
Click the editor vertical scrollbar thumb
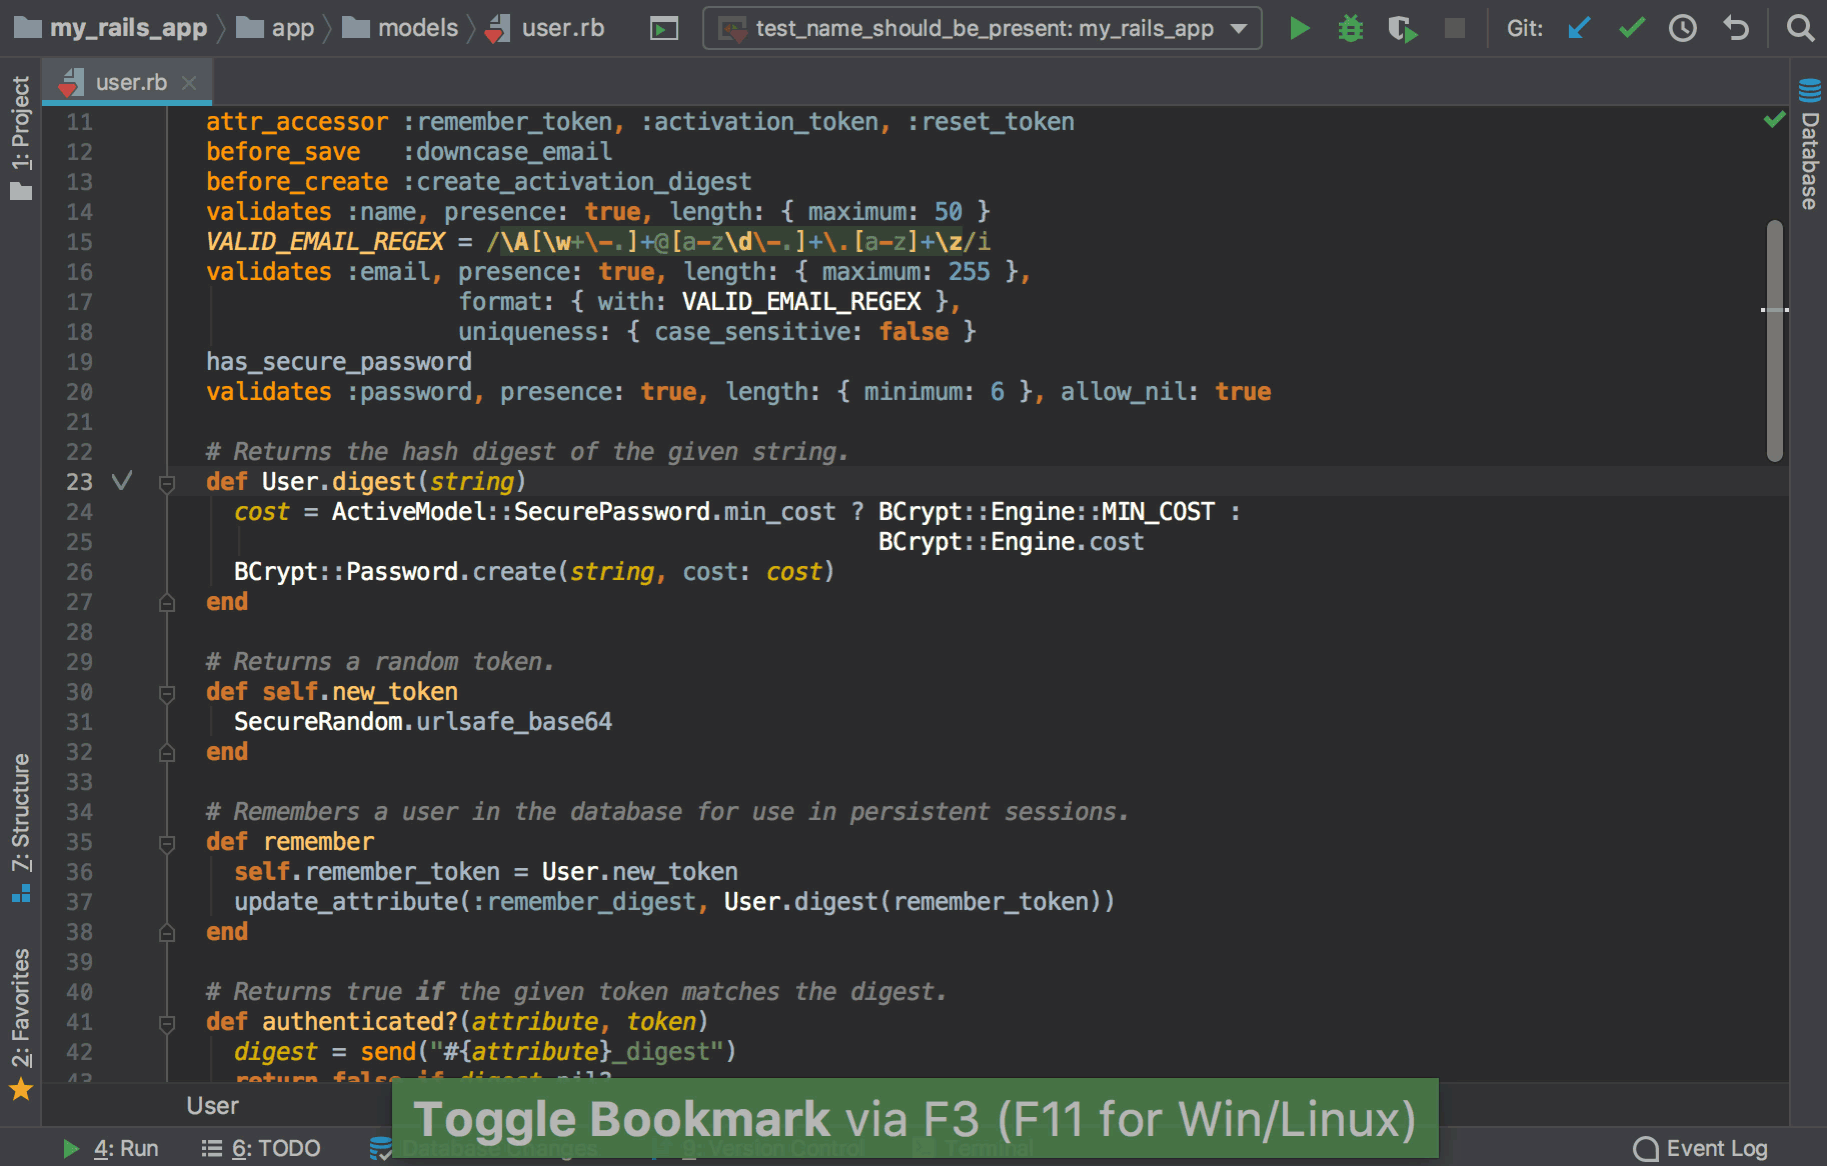[x=1775, y=340]
